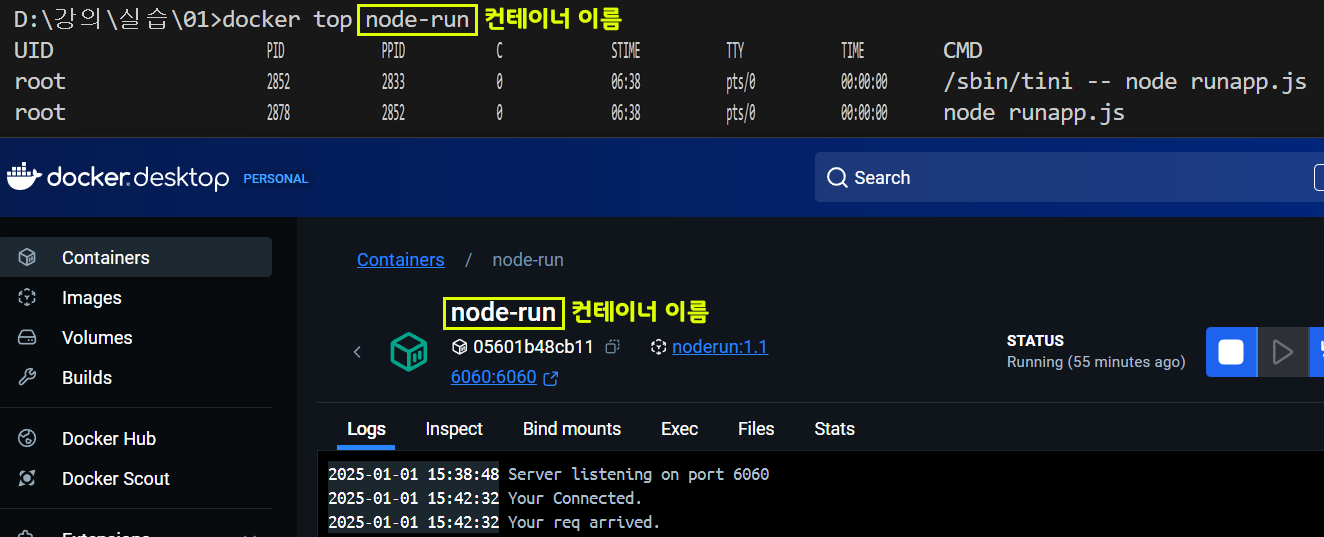
Task: Click the container ID text 05601b48cb11
Action: (533, 347)
